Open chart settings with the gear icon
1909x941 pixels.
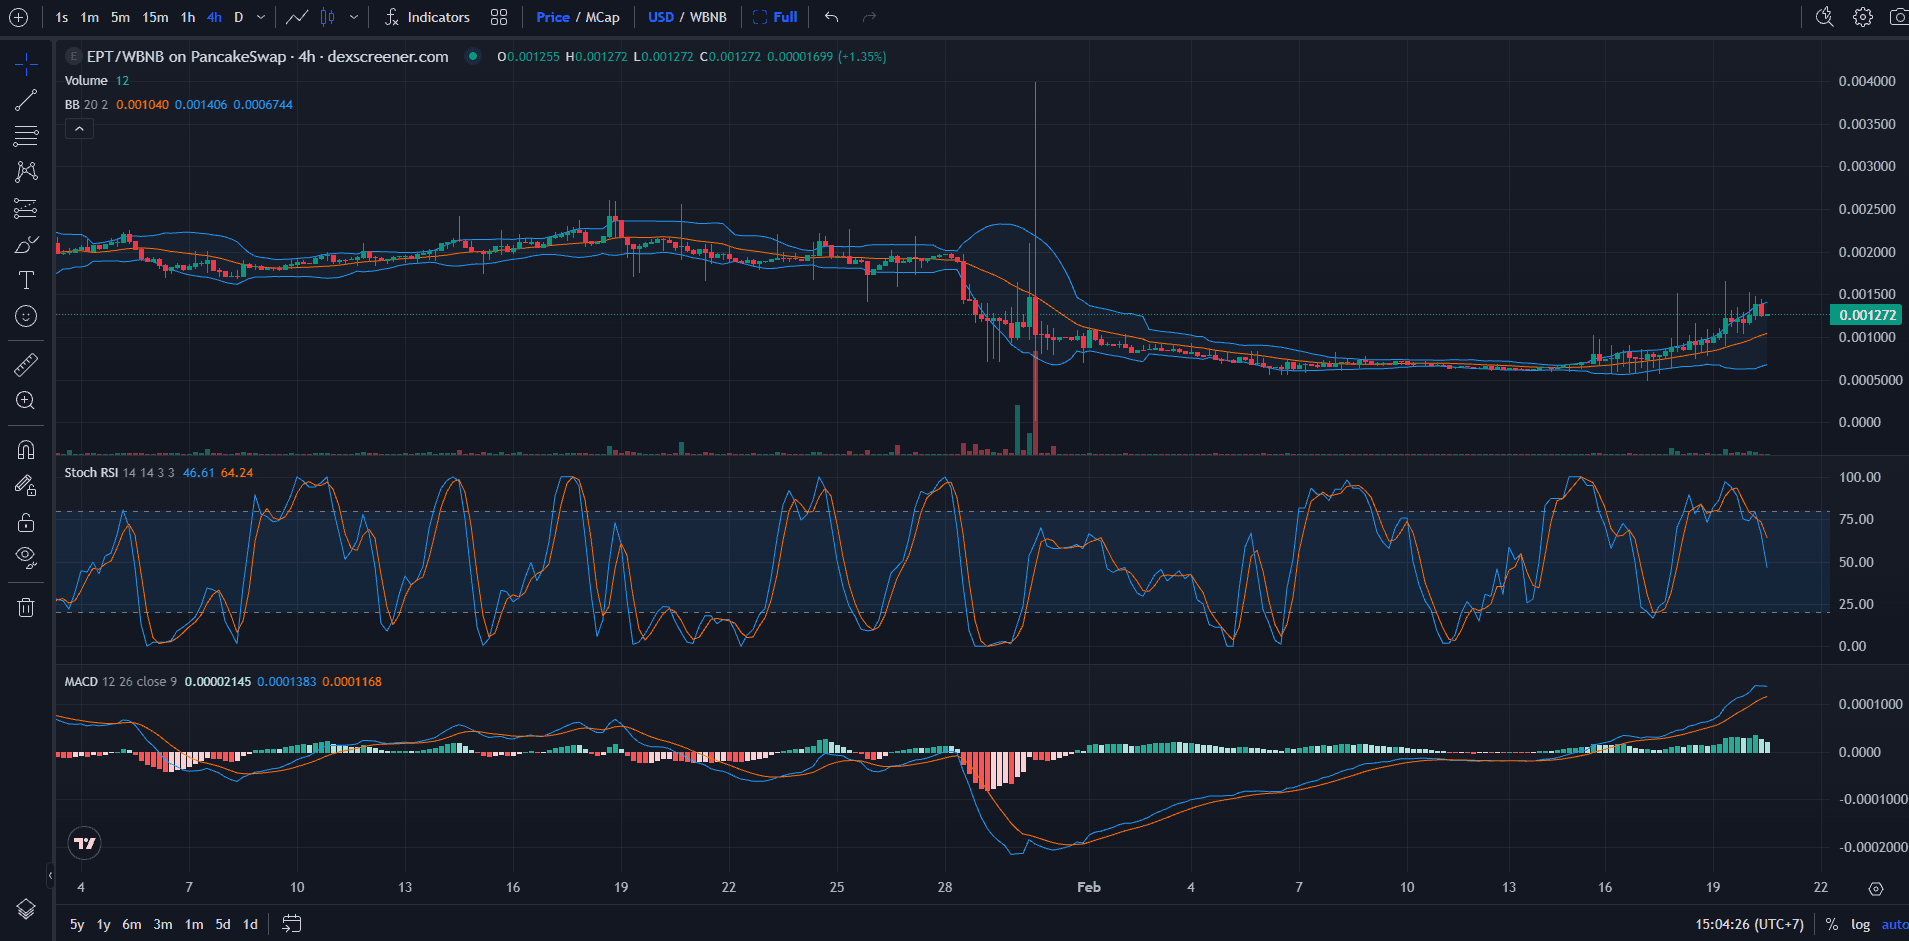(x=1862, y=17)
